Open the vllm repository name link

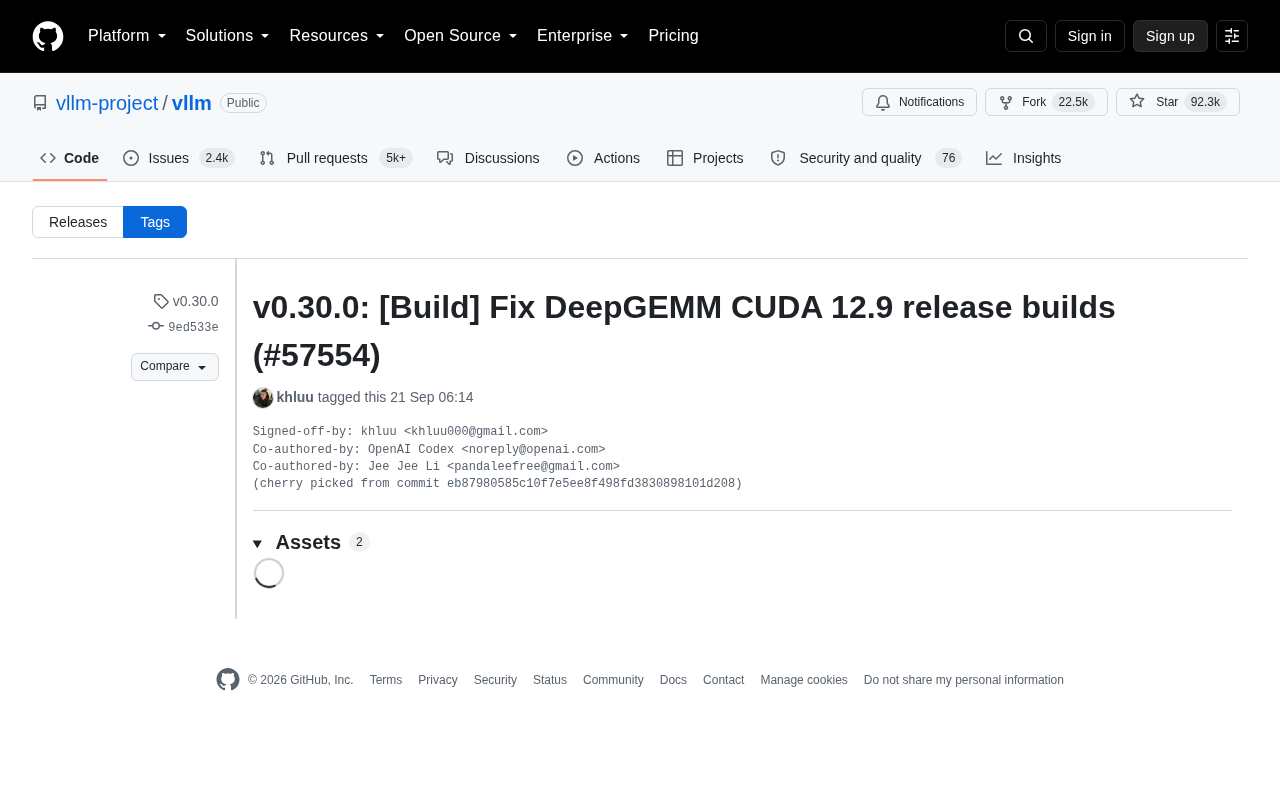[x=192, y=103]
